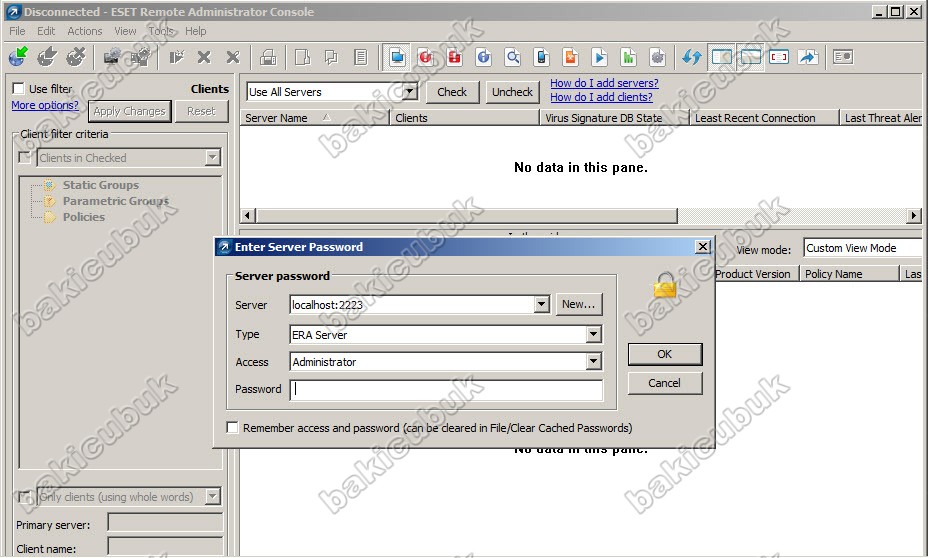This screenshot has height=558, width=928.
Task: Open the Threat Log red icon
Action: coord(426,57)
